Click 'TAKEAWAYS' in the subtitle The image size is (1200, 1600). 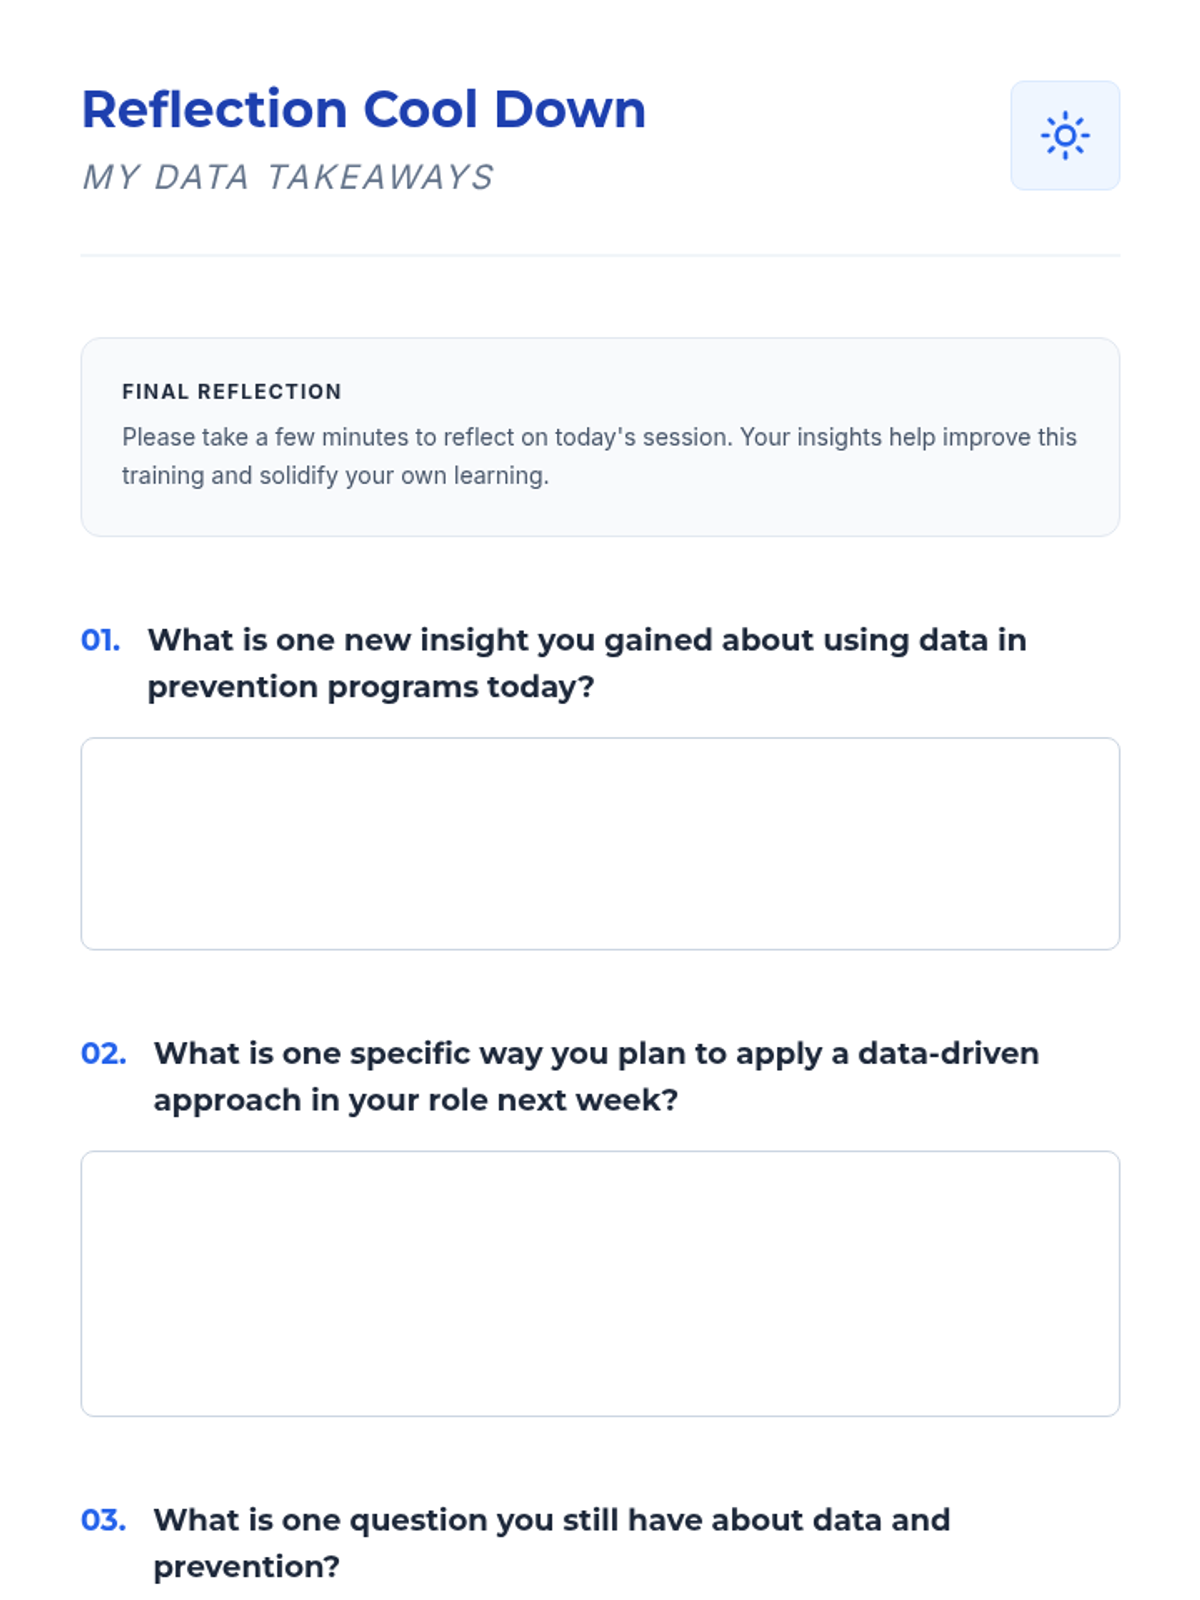coord(380,177)
